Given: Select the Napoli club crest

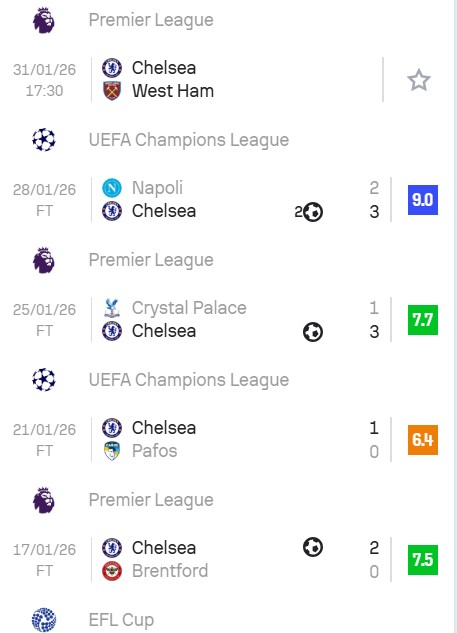Looking at the screenshot, I should pyautogui.click(x=112, y=188).
